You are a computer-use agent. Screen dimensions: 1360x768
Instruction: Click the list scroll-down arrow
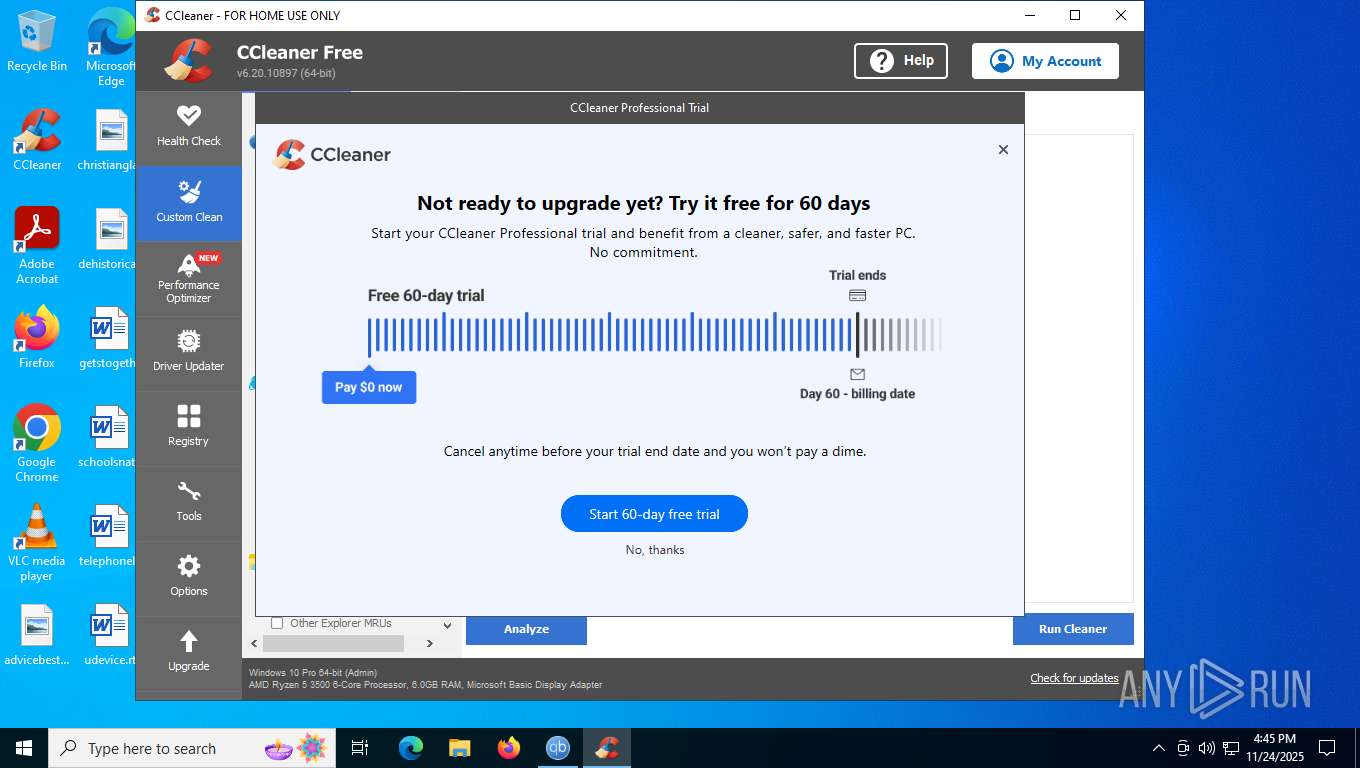(447, 626)
